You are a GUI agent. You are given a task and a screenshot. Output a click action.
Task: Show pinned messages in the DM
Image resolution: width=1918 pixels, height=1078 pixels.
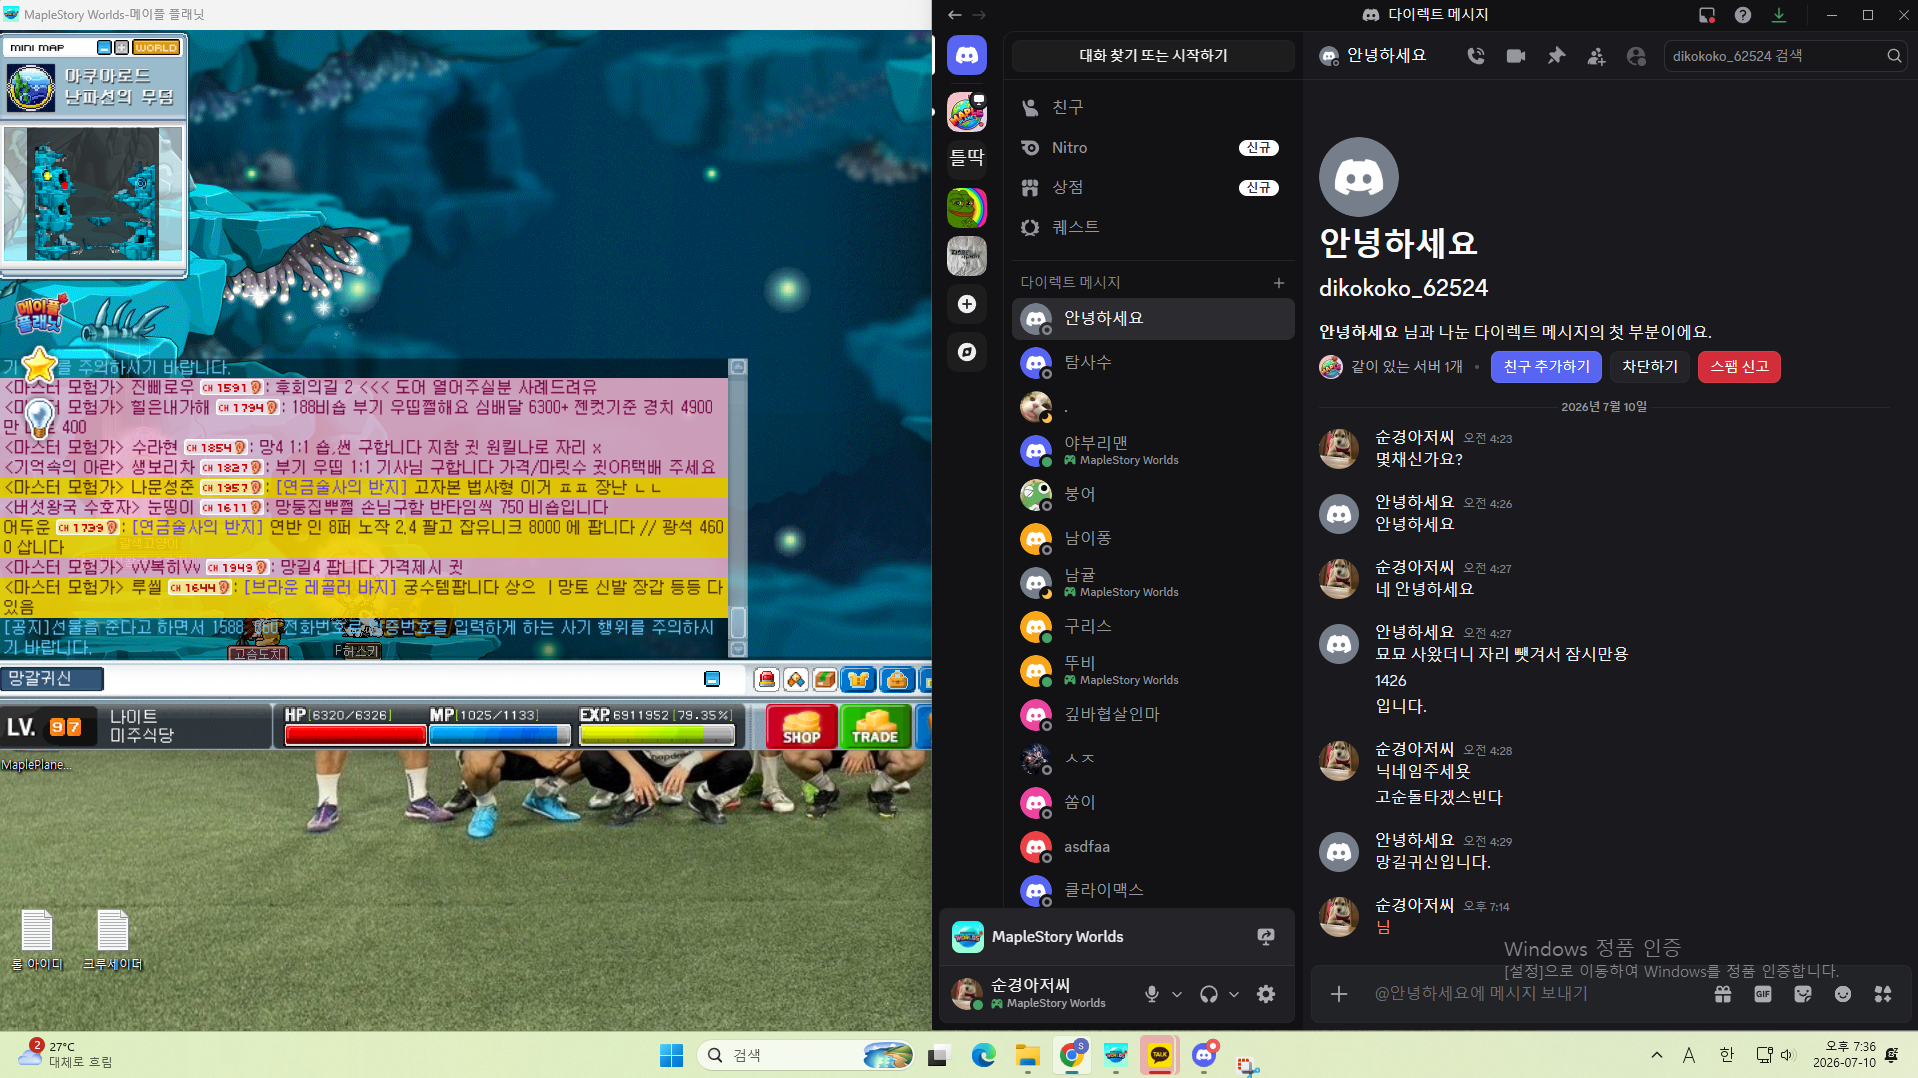coord(1556,56)
